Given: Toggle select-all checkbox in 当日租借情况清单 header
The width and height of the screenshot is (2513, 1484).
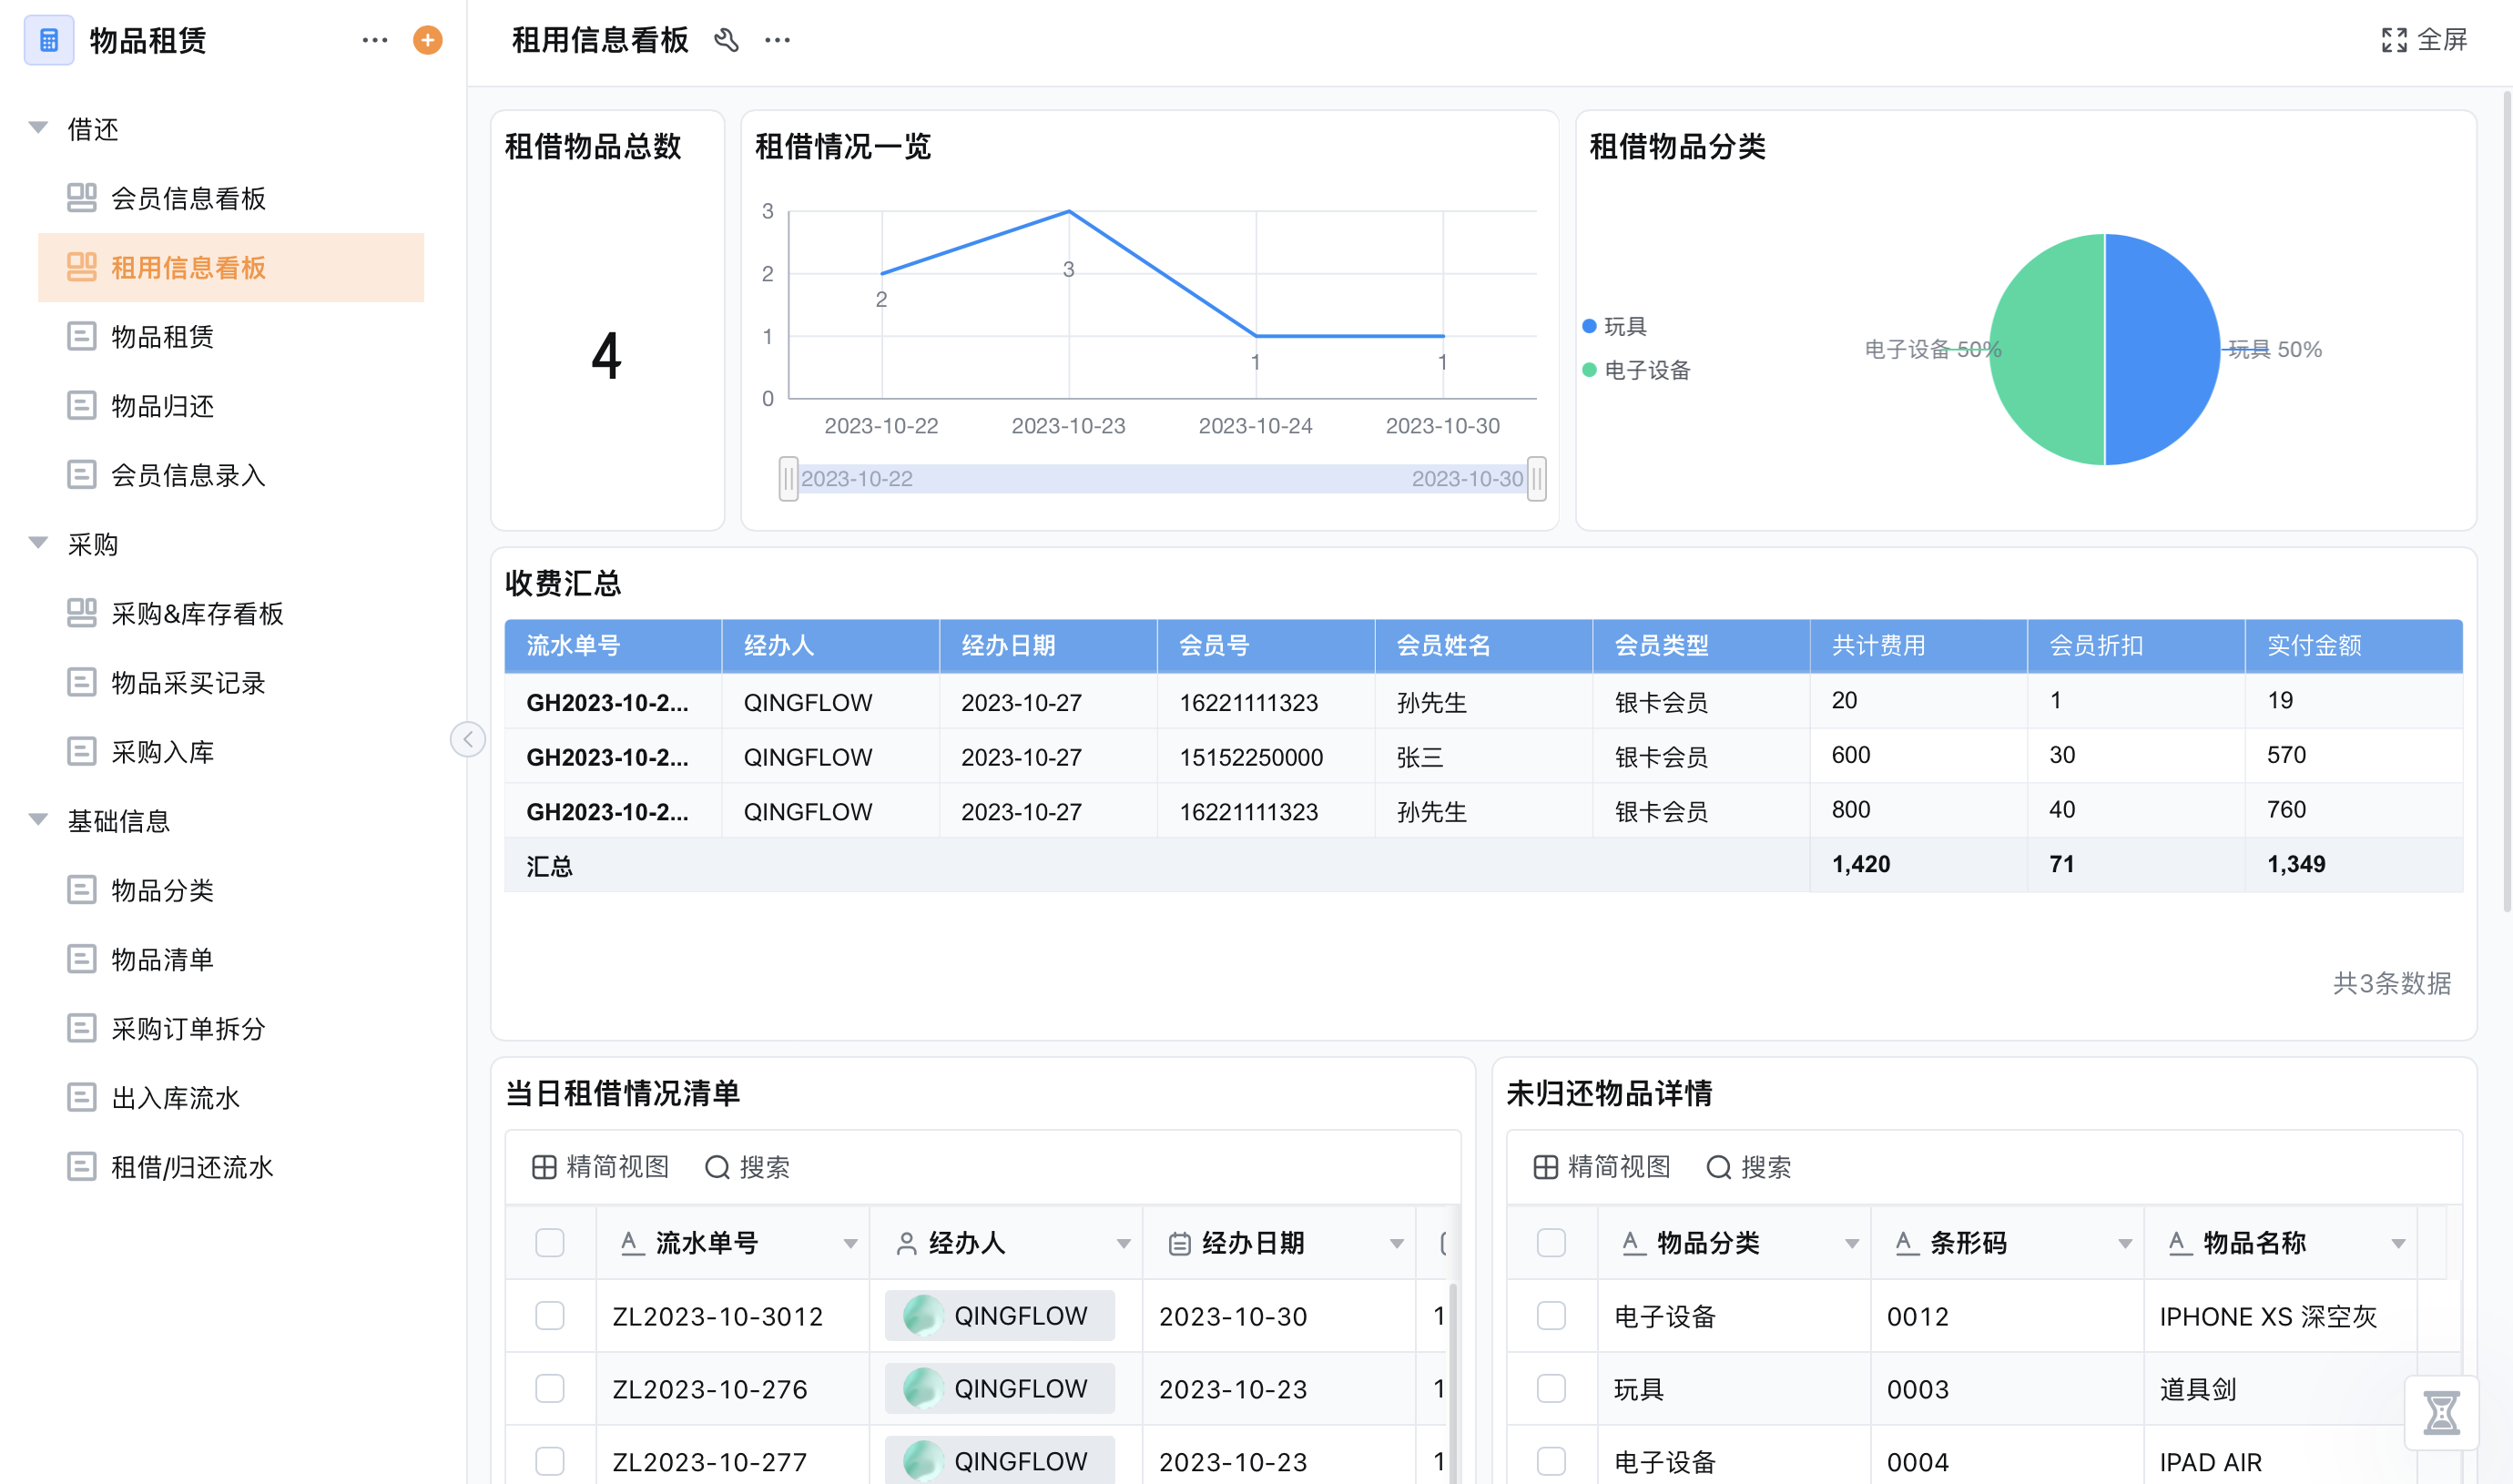Looking at the screenshot, I should pos(550,1243).
